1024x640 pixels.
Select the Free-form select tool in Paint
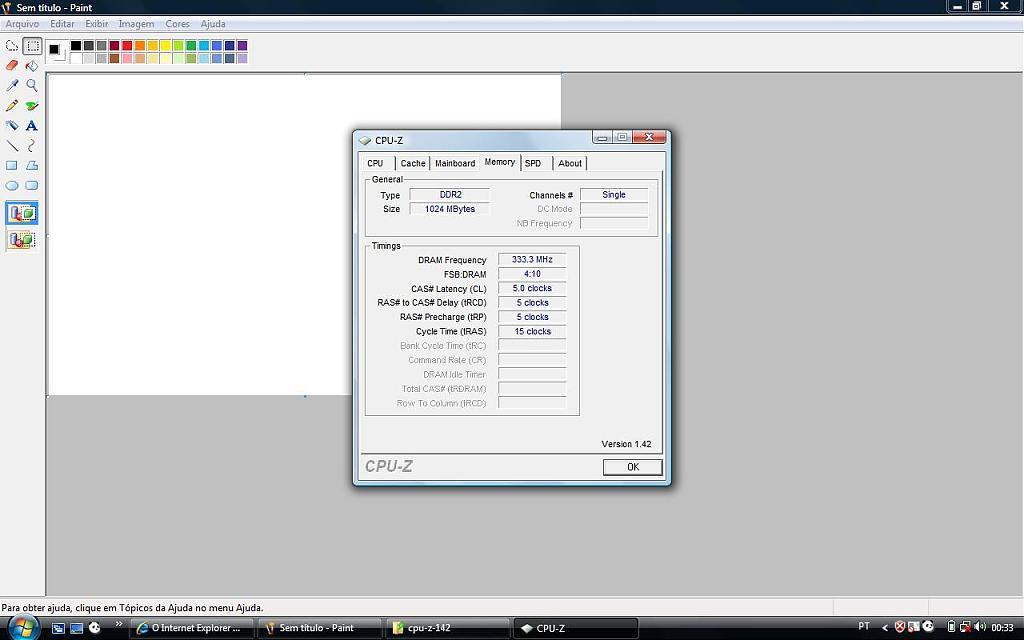(12, 46)
